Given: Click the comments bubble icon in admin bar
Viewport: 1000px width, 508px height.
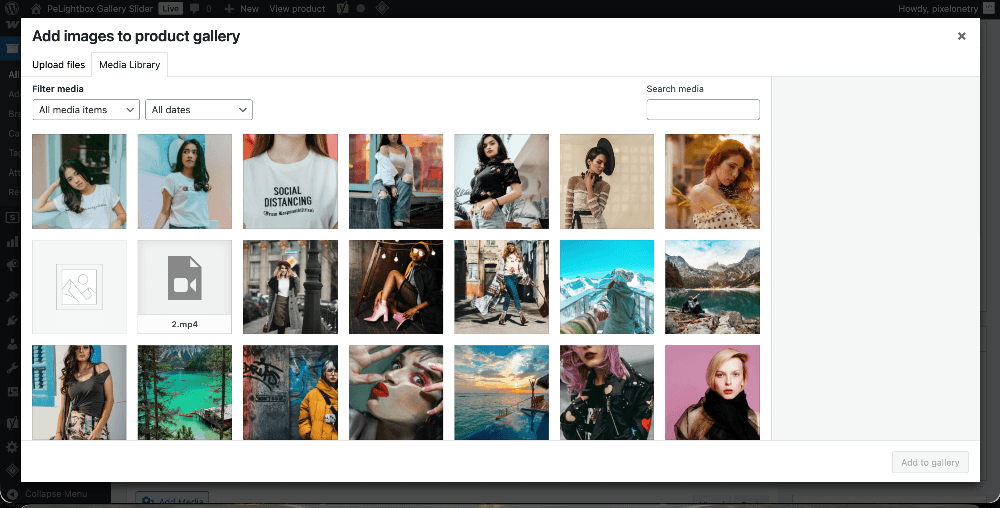Looking at the screenshot, I should point(194,8).
